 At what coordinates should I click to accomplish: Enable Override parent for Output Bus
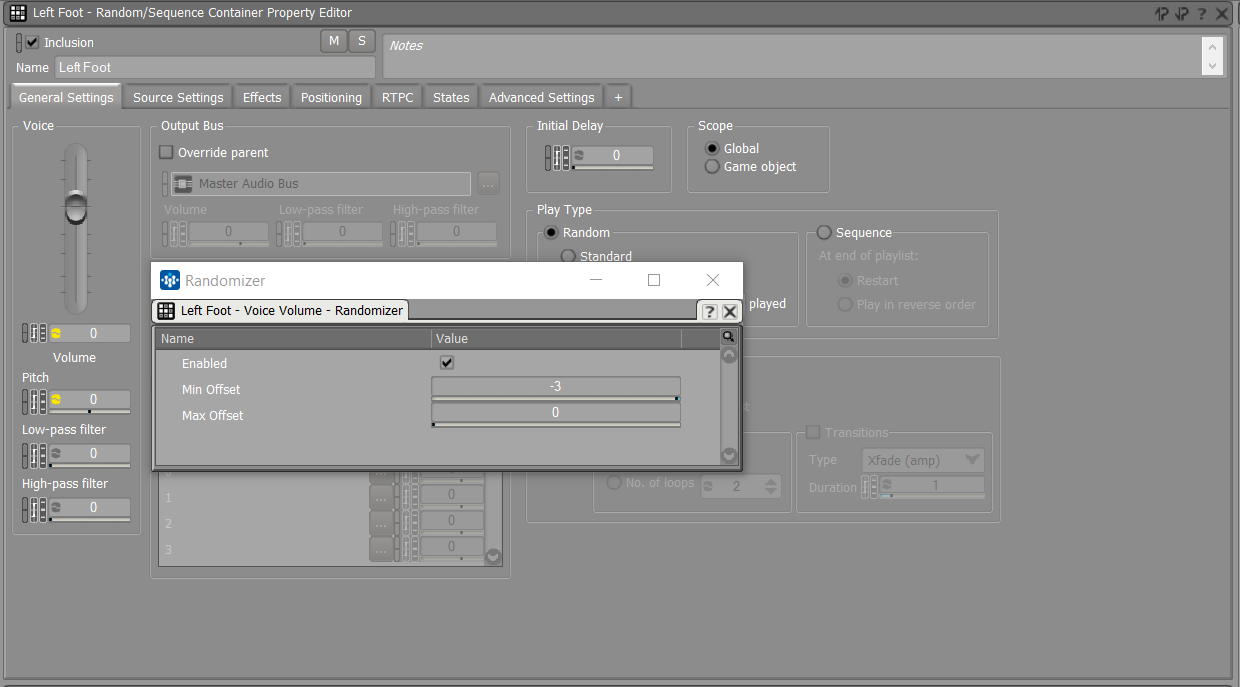point(167,152)
